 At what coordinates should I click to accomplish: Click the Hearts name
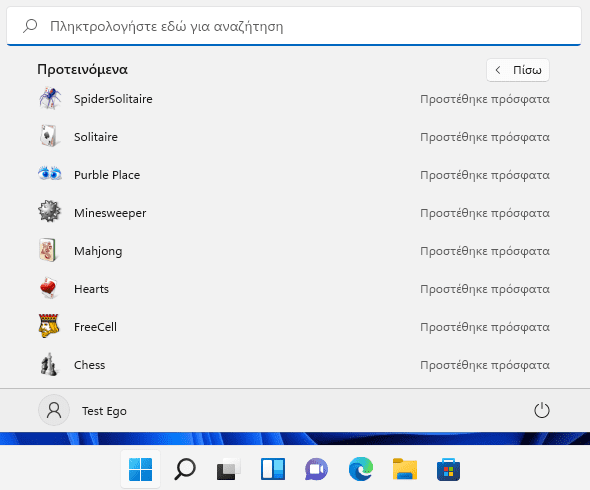[x=91, y=289]
